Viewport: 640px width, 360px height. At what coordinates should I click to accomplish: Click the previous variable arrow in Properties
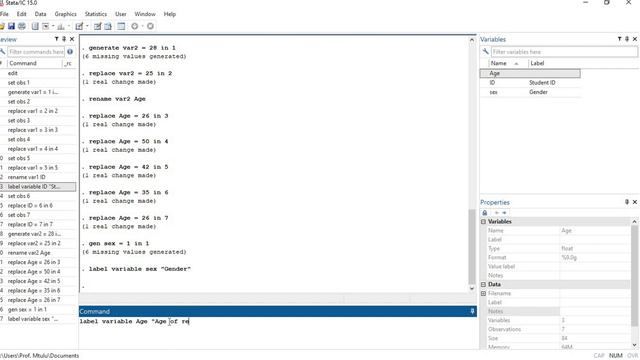pyautogui.click(x=497, y=213)
